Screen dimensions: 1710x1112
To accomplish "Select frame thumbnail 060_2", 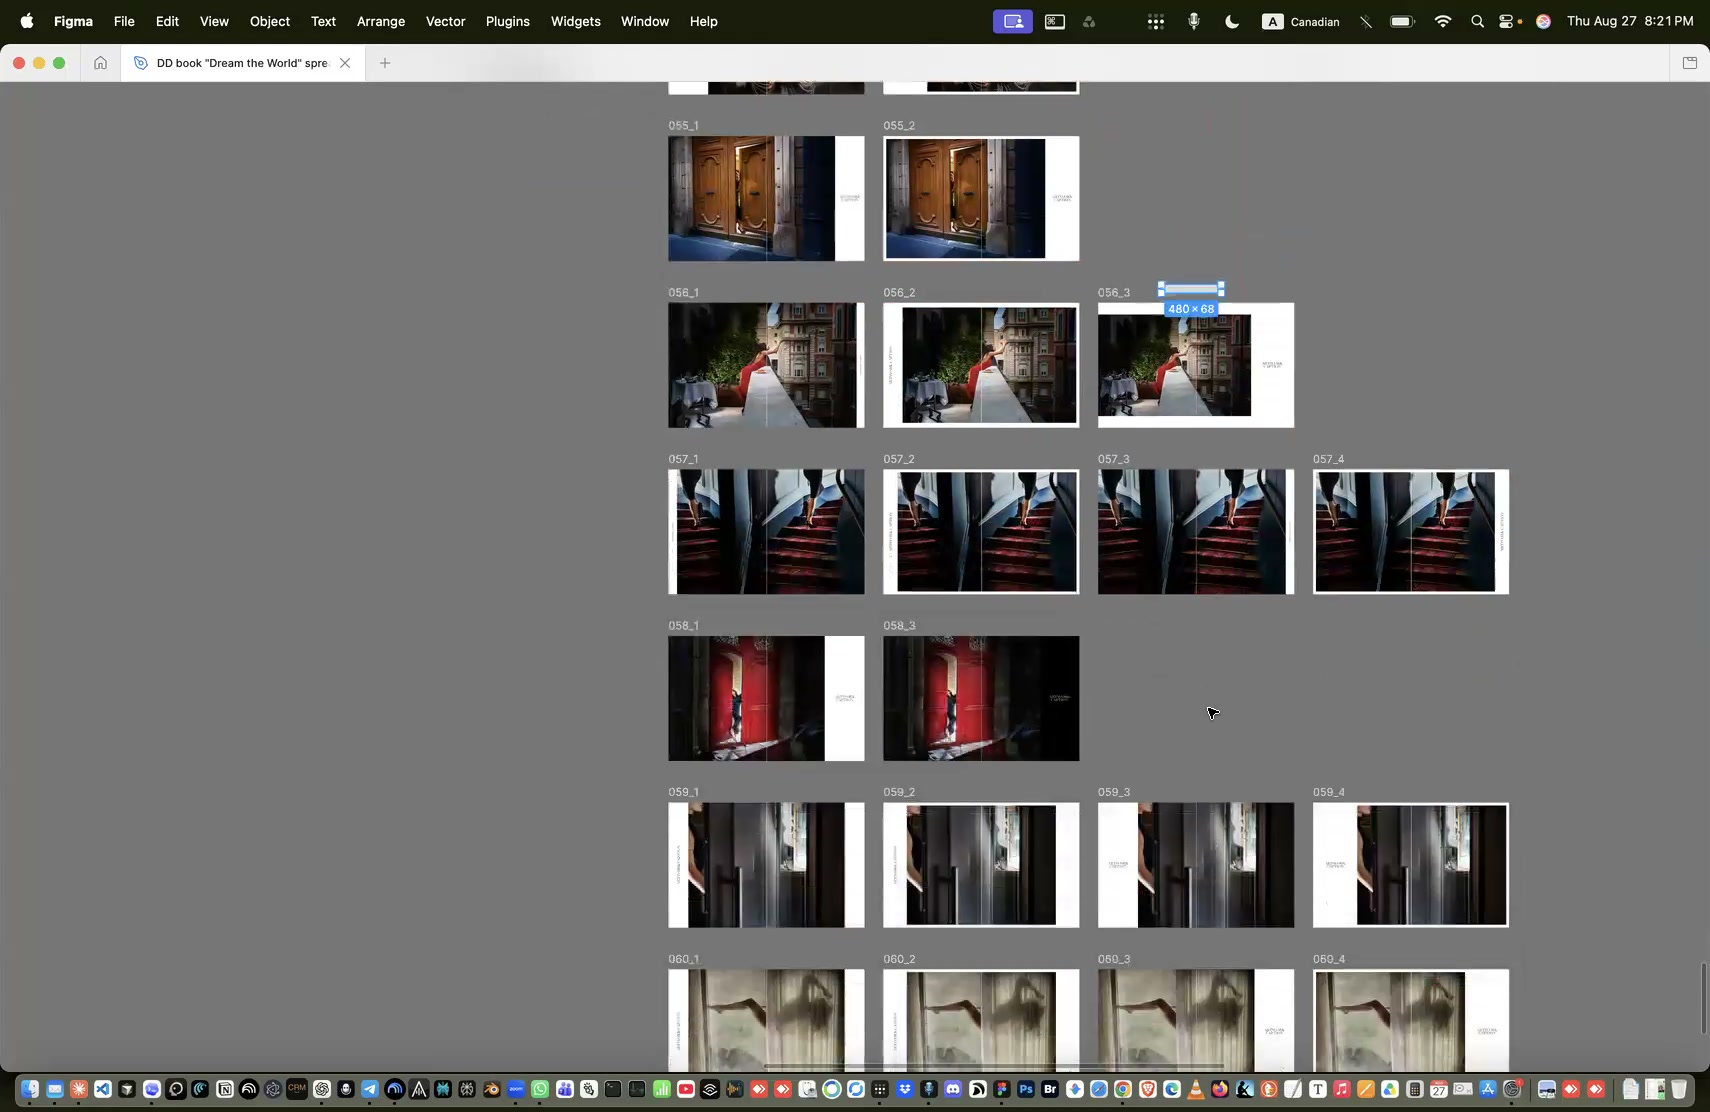I will click(981, 1020).
